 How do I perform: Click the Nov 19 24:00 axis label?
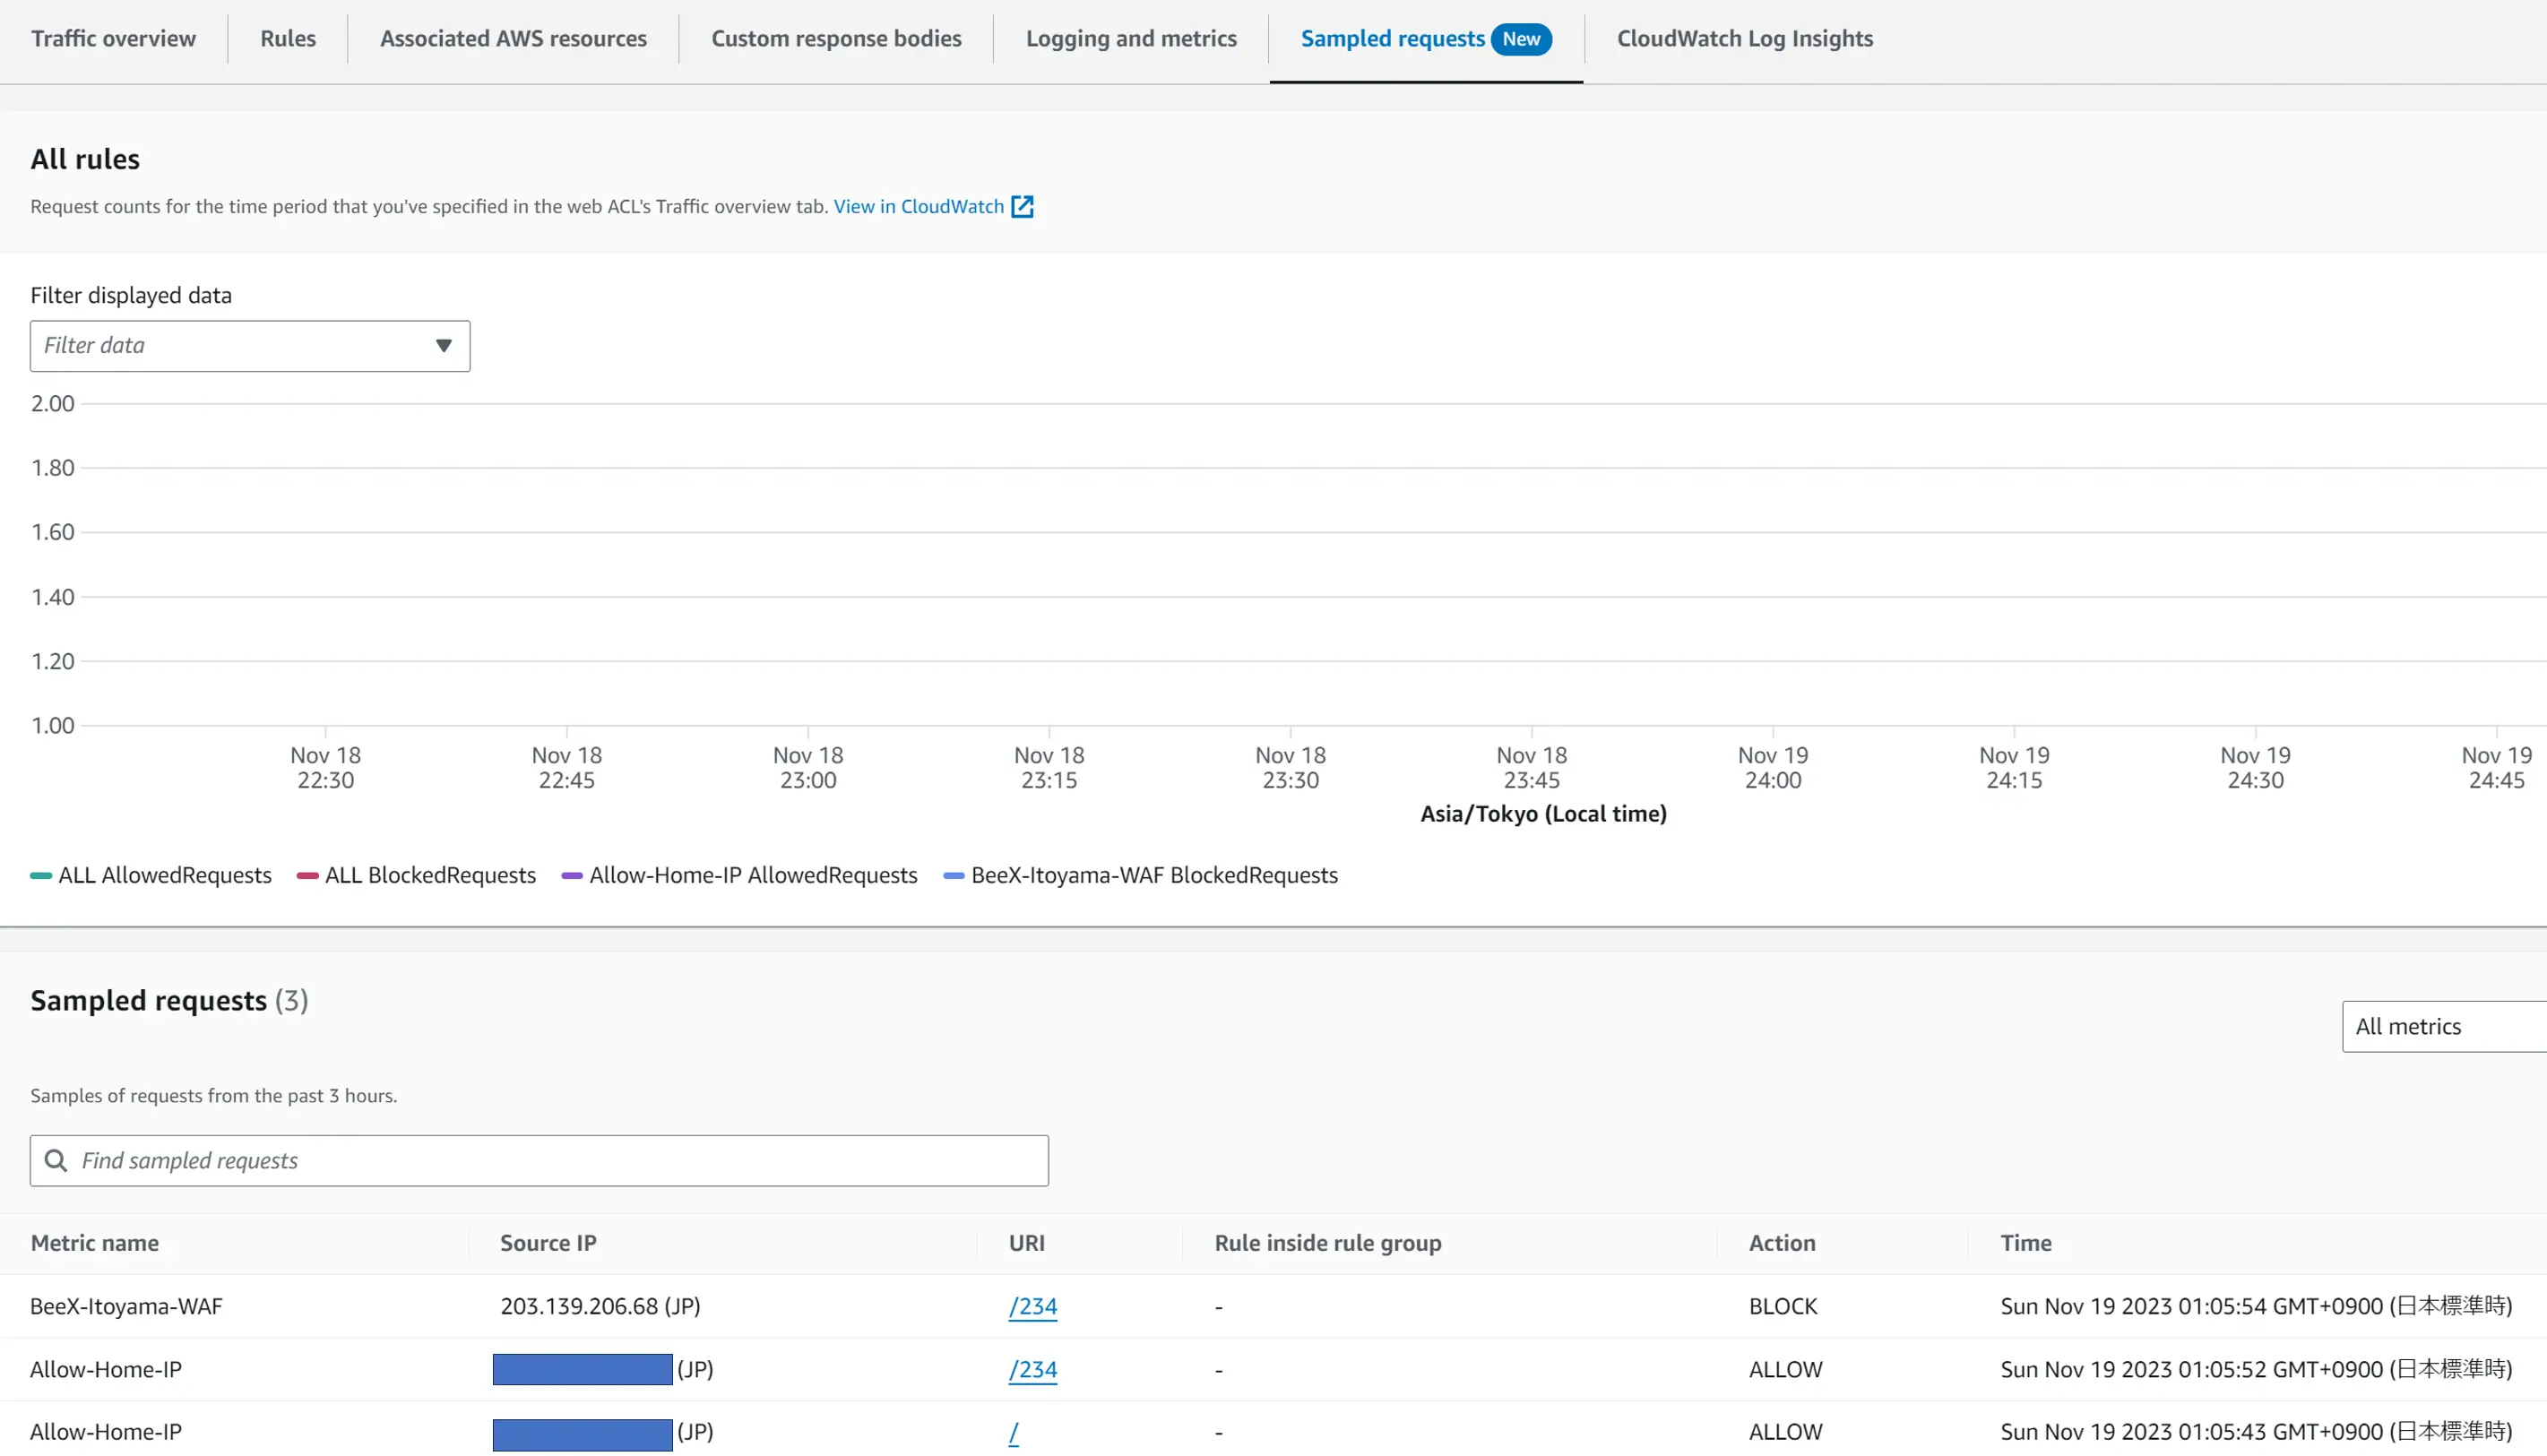click(1773, 768)
